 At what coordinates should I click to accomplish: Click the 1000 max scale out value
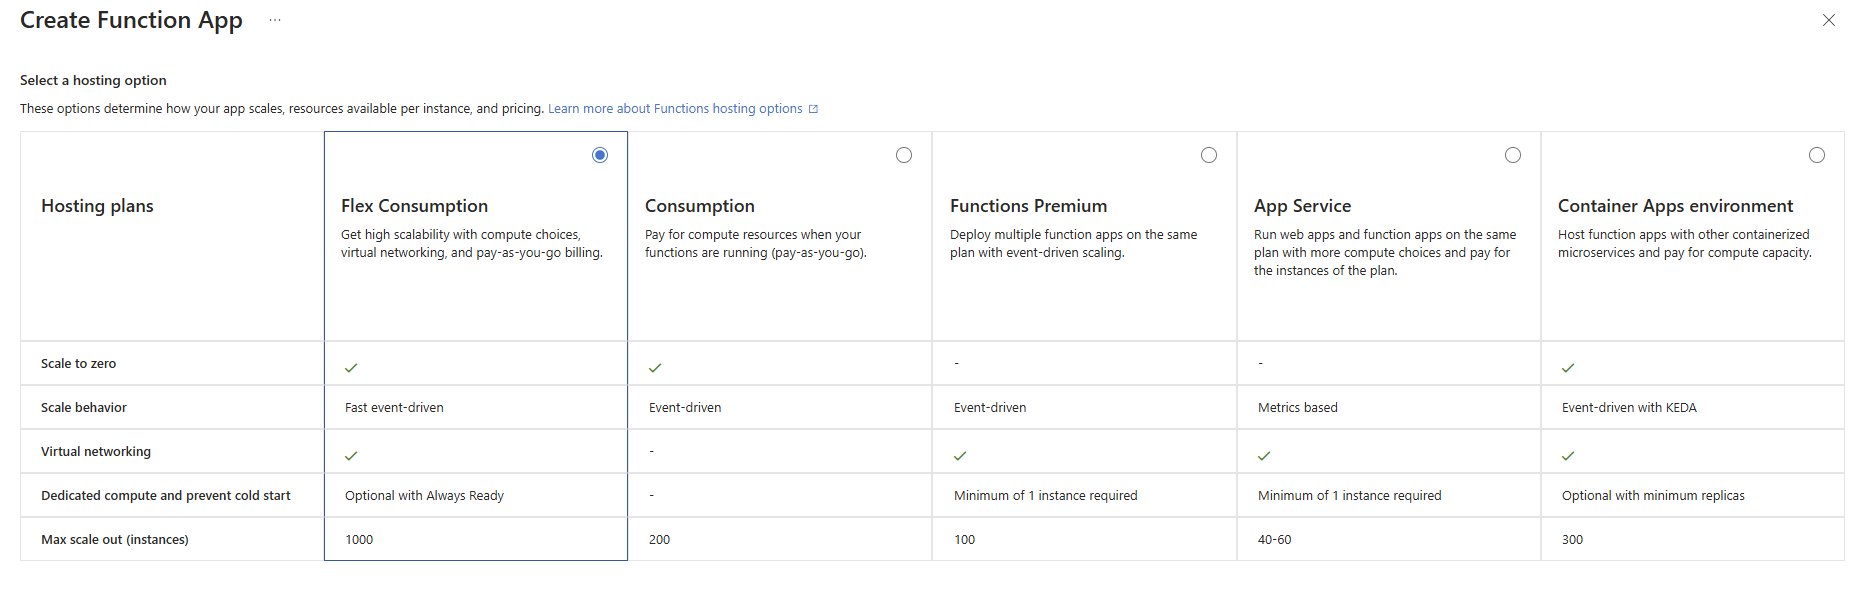(x=359, y=540)
